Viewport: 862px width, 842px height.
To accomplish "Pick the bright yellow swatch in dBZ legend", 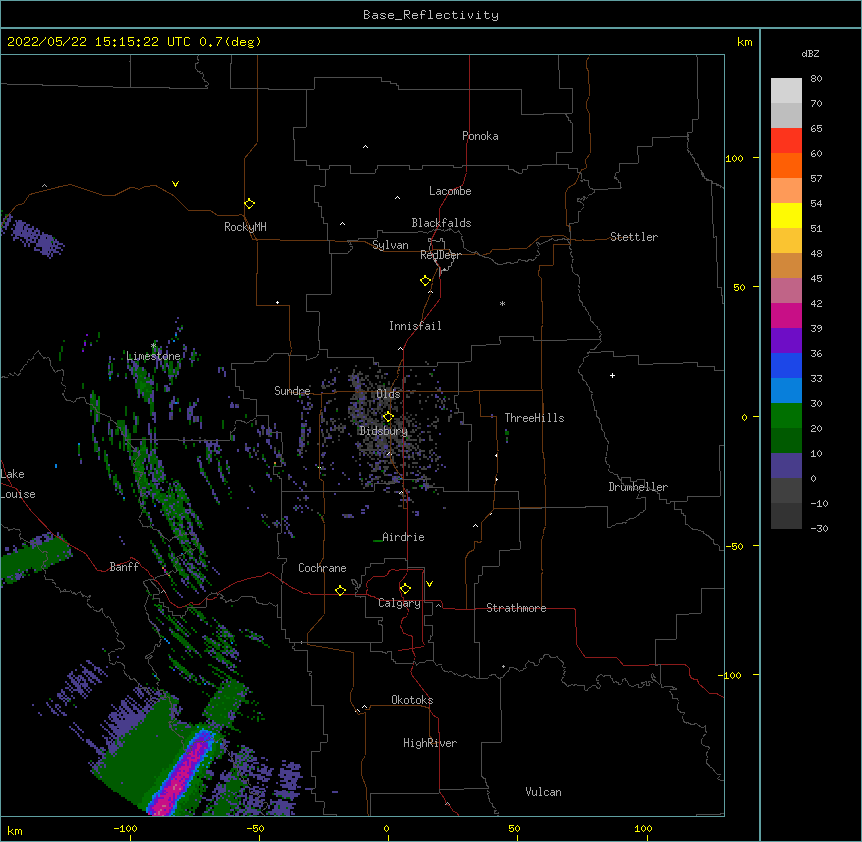I will coord(786,215).
